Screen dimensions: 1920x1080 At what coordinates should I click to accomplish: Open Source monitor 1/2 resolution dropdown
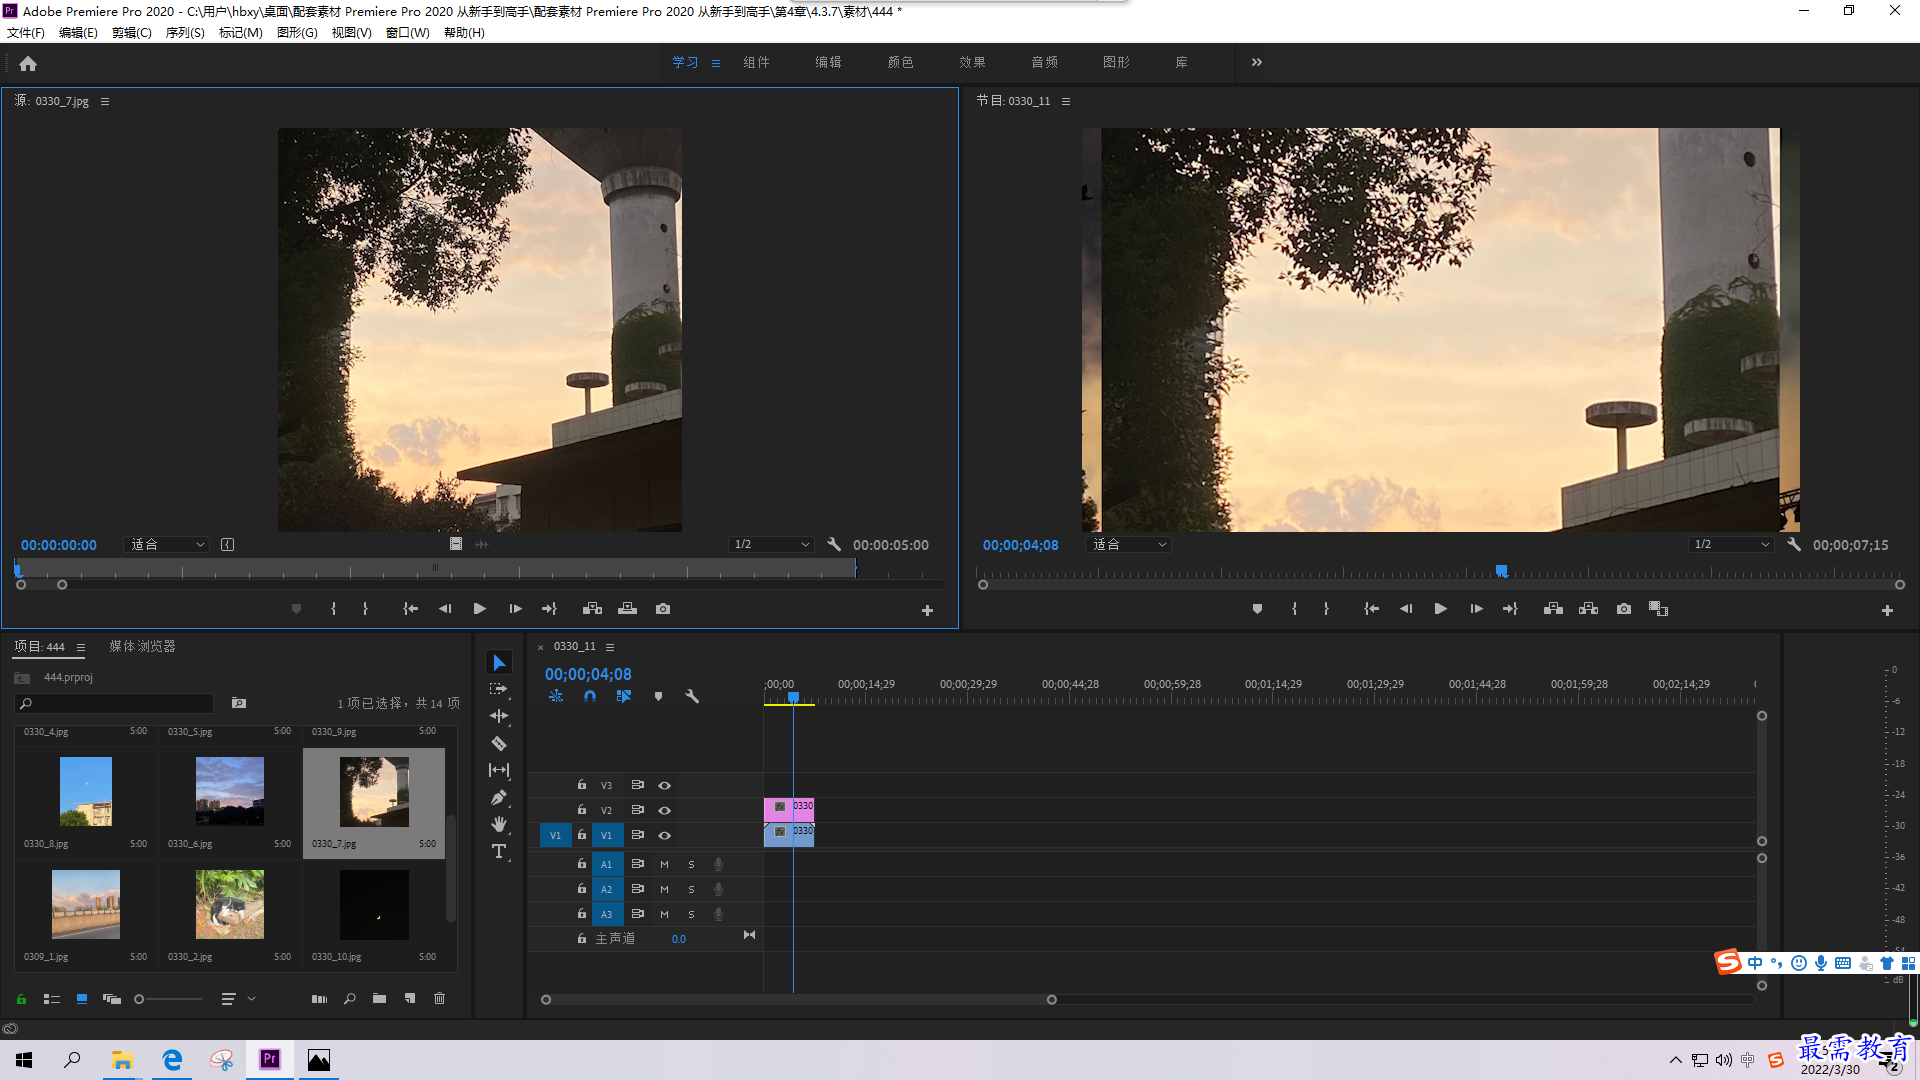[x=771, y=544]
